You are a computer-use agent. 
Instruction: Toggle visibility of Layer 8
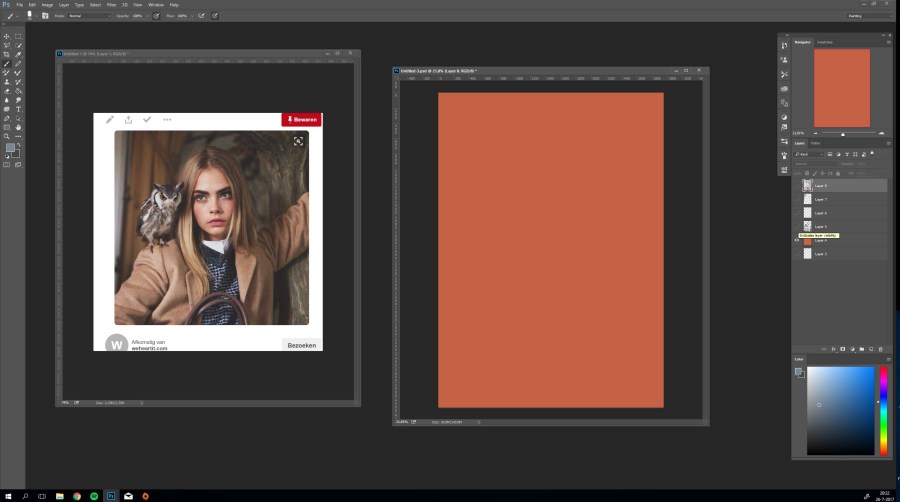797,186
